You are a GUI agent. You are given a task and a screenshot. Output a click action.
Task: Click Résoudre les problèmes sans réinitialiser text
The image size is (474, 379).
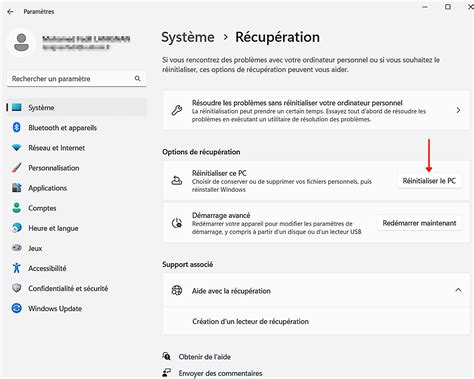pyautogui.click(x=297, y=103)
